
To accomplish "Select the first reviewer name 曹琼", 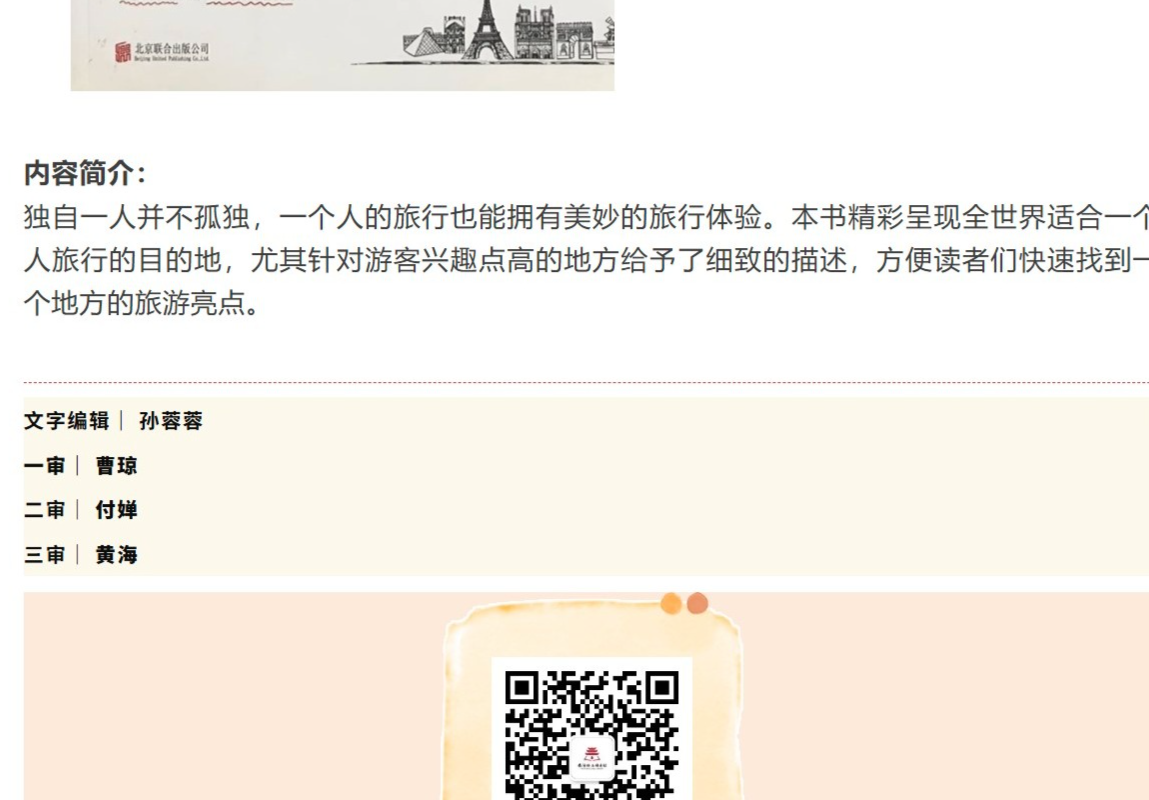I will pyautogui.click(x=117, y=465).
